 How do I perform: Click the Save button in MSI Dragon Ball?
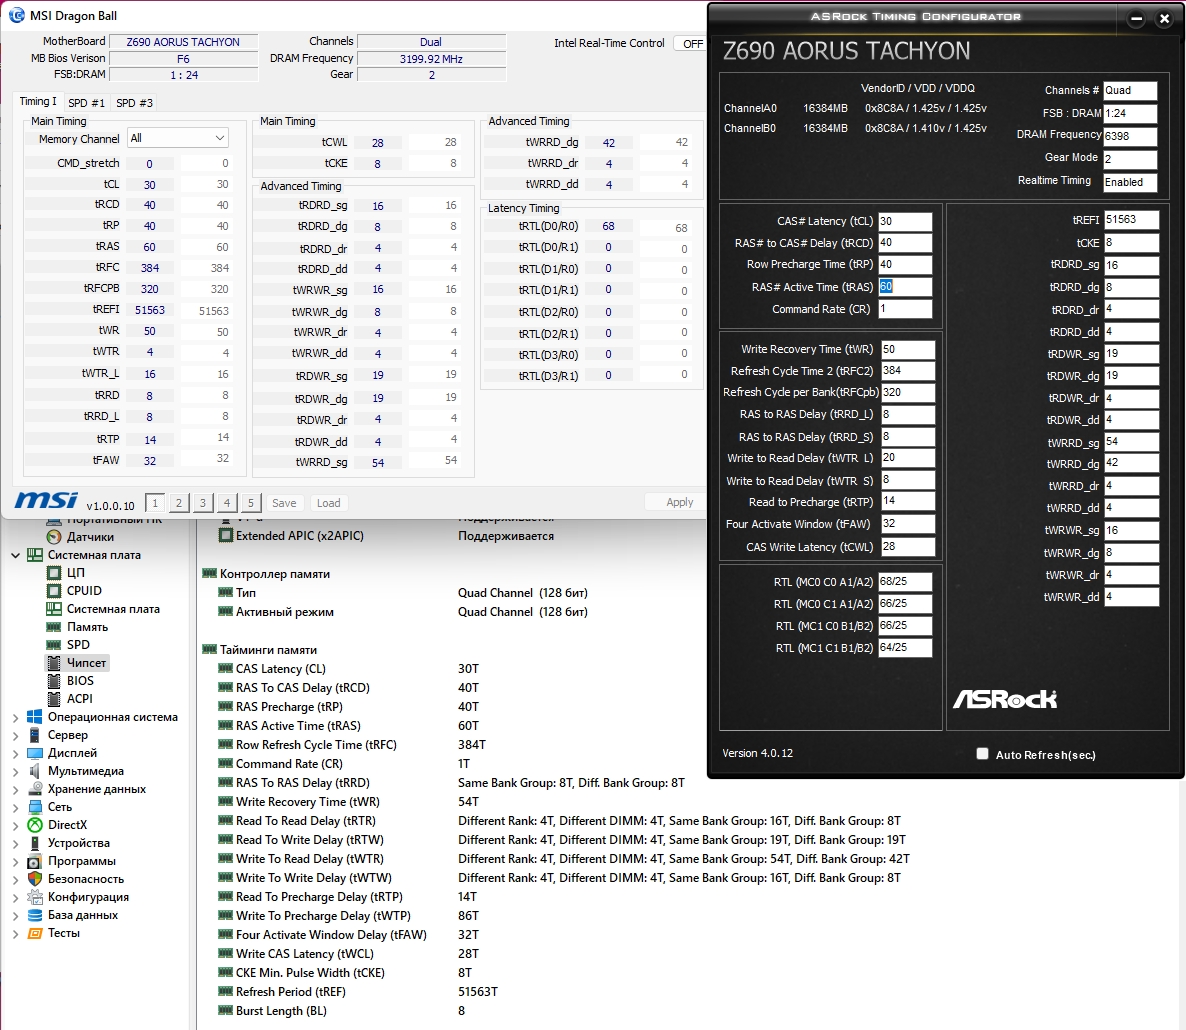[284, 503]
